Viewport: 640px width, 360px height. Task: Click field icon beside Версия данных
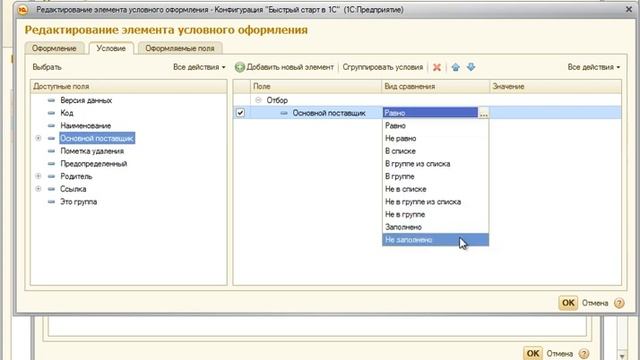click(x=51, y=100)
